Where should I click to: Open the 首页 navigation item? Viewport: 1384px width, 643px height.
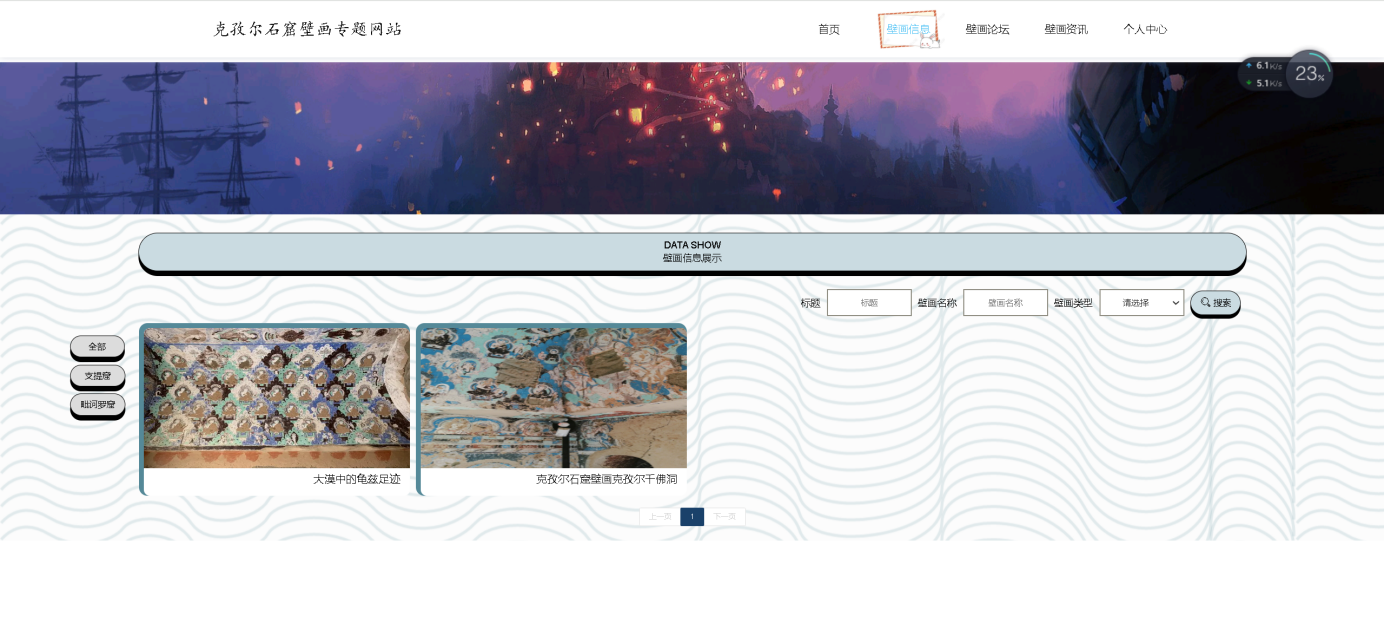click(829, 29)
